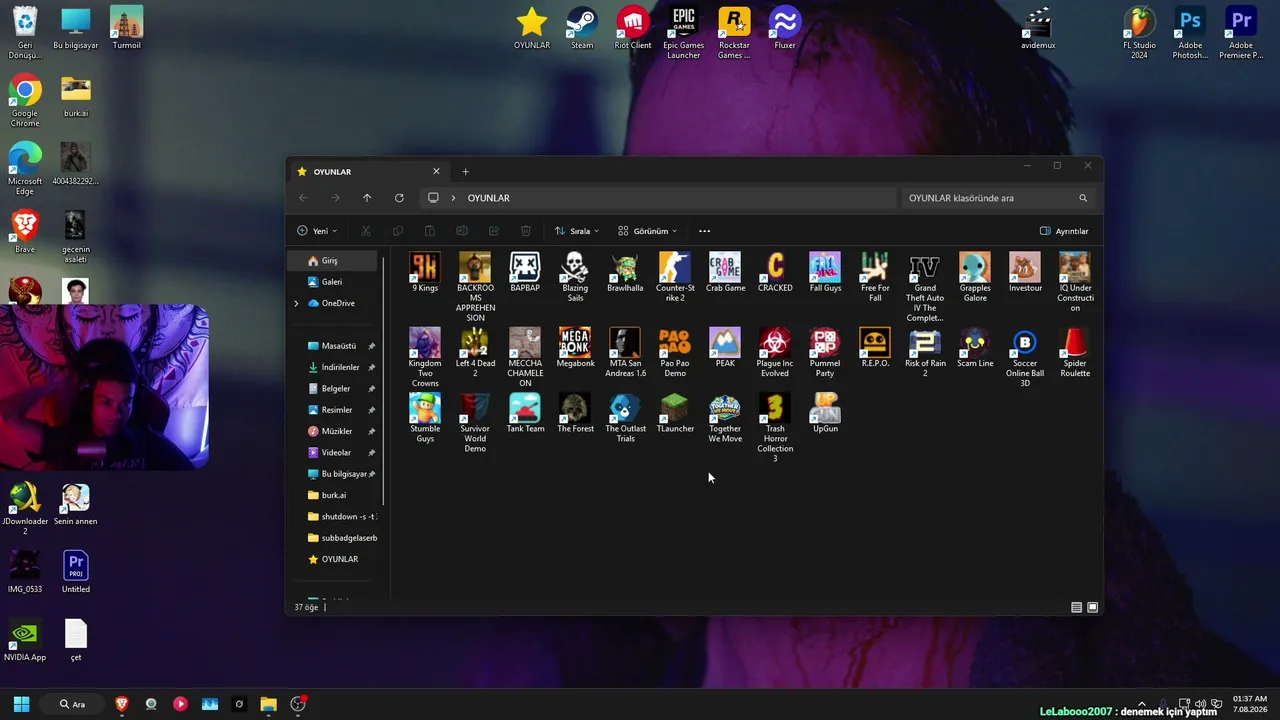Select the Counter-Strike 2 shortcut
The height and width of the screenshot is (720, 1280).
coord(675,277)
